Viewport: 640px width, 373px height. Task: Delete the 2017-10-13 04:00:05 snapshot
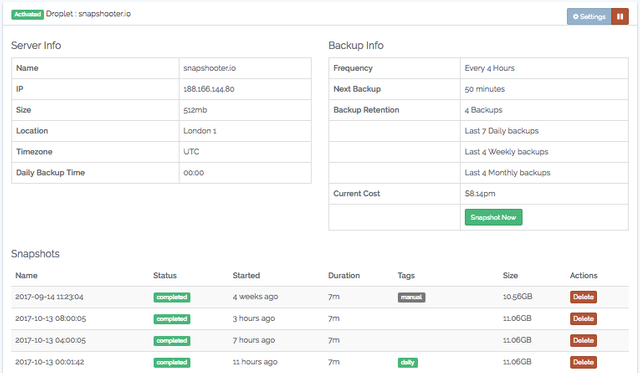pos(583,340)
